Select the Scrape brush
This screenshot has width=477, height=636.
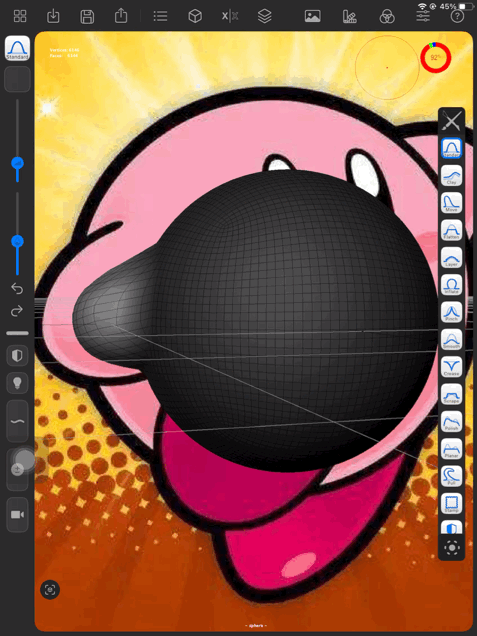coord(451,395)
